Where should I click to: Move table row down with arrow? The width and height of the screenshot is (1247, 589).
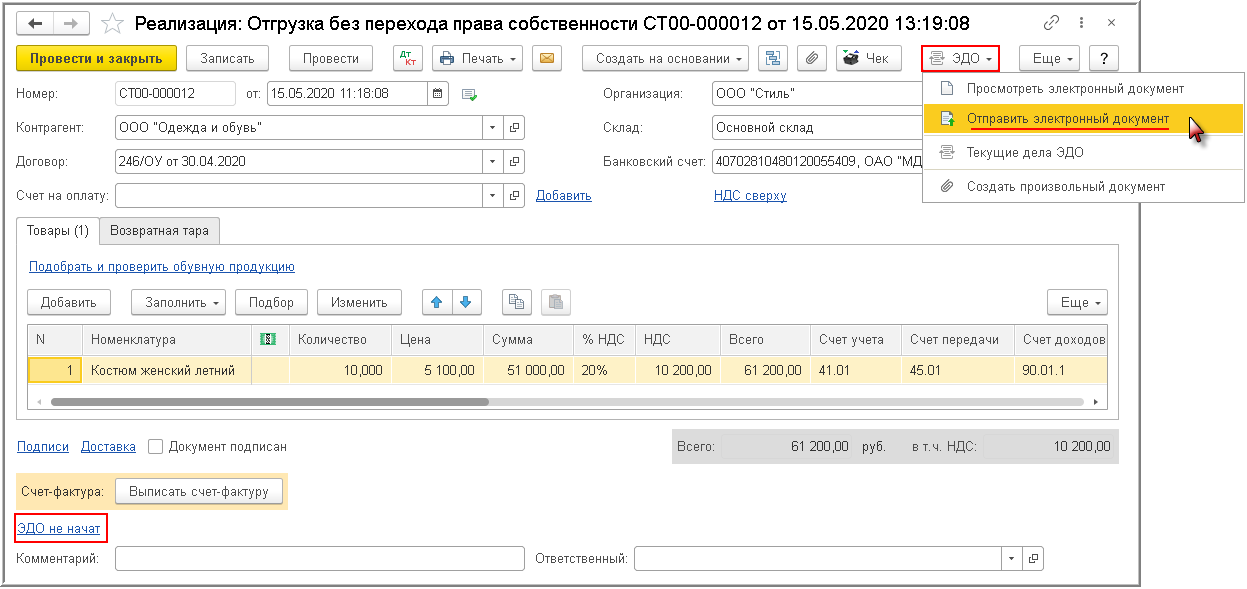coord(467,302)
